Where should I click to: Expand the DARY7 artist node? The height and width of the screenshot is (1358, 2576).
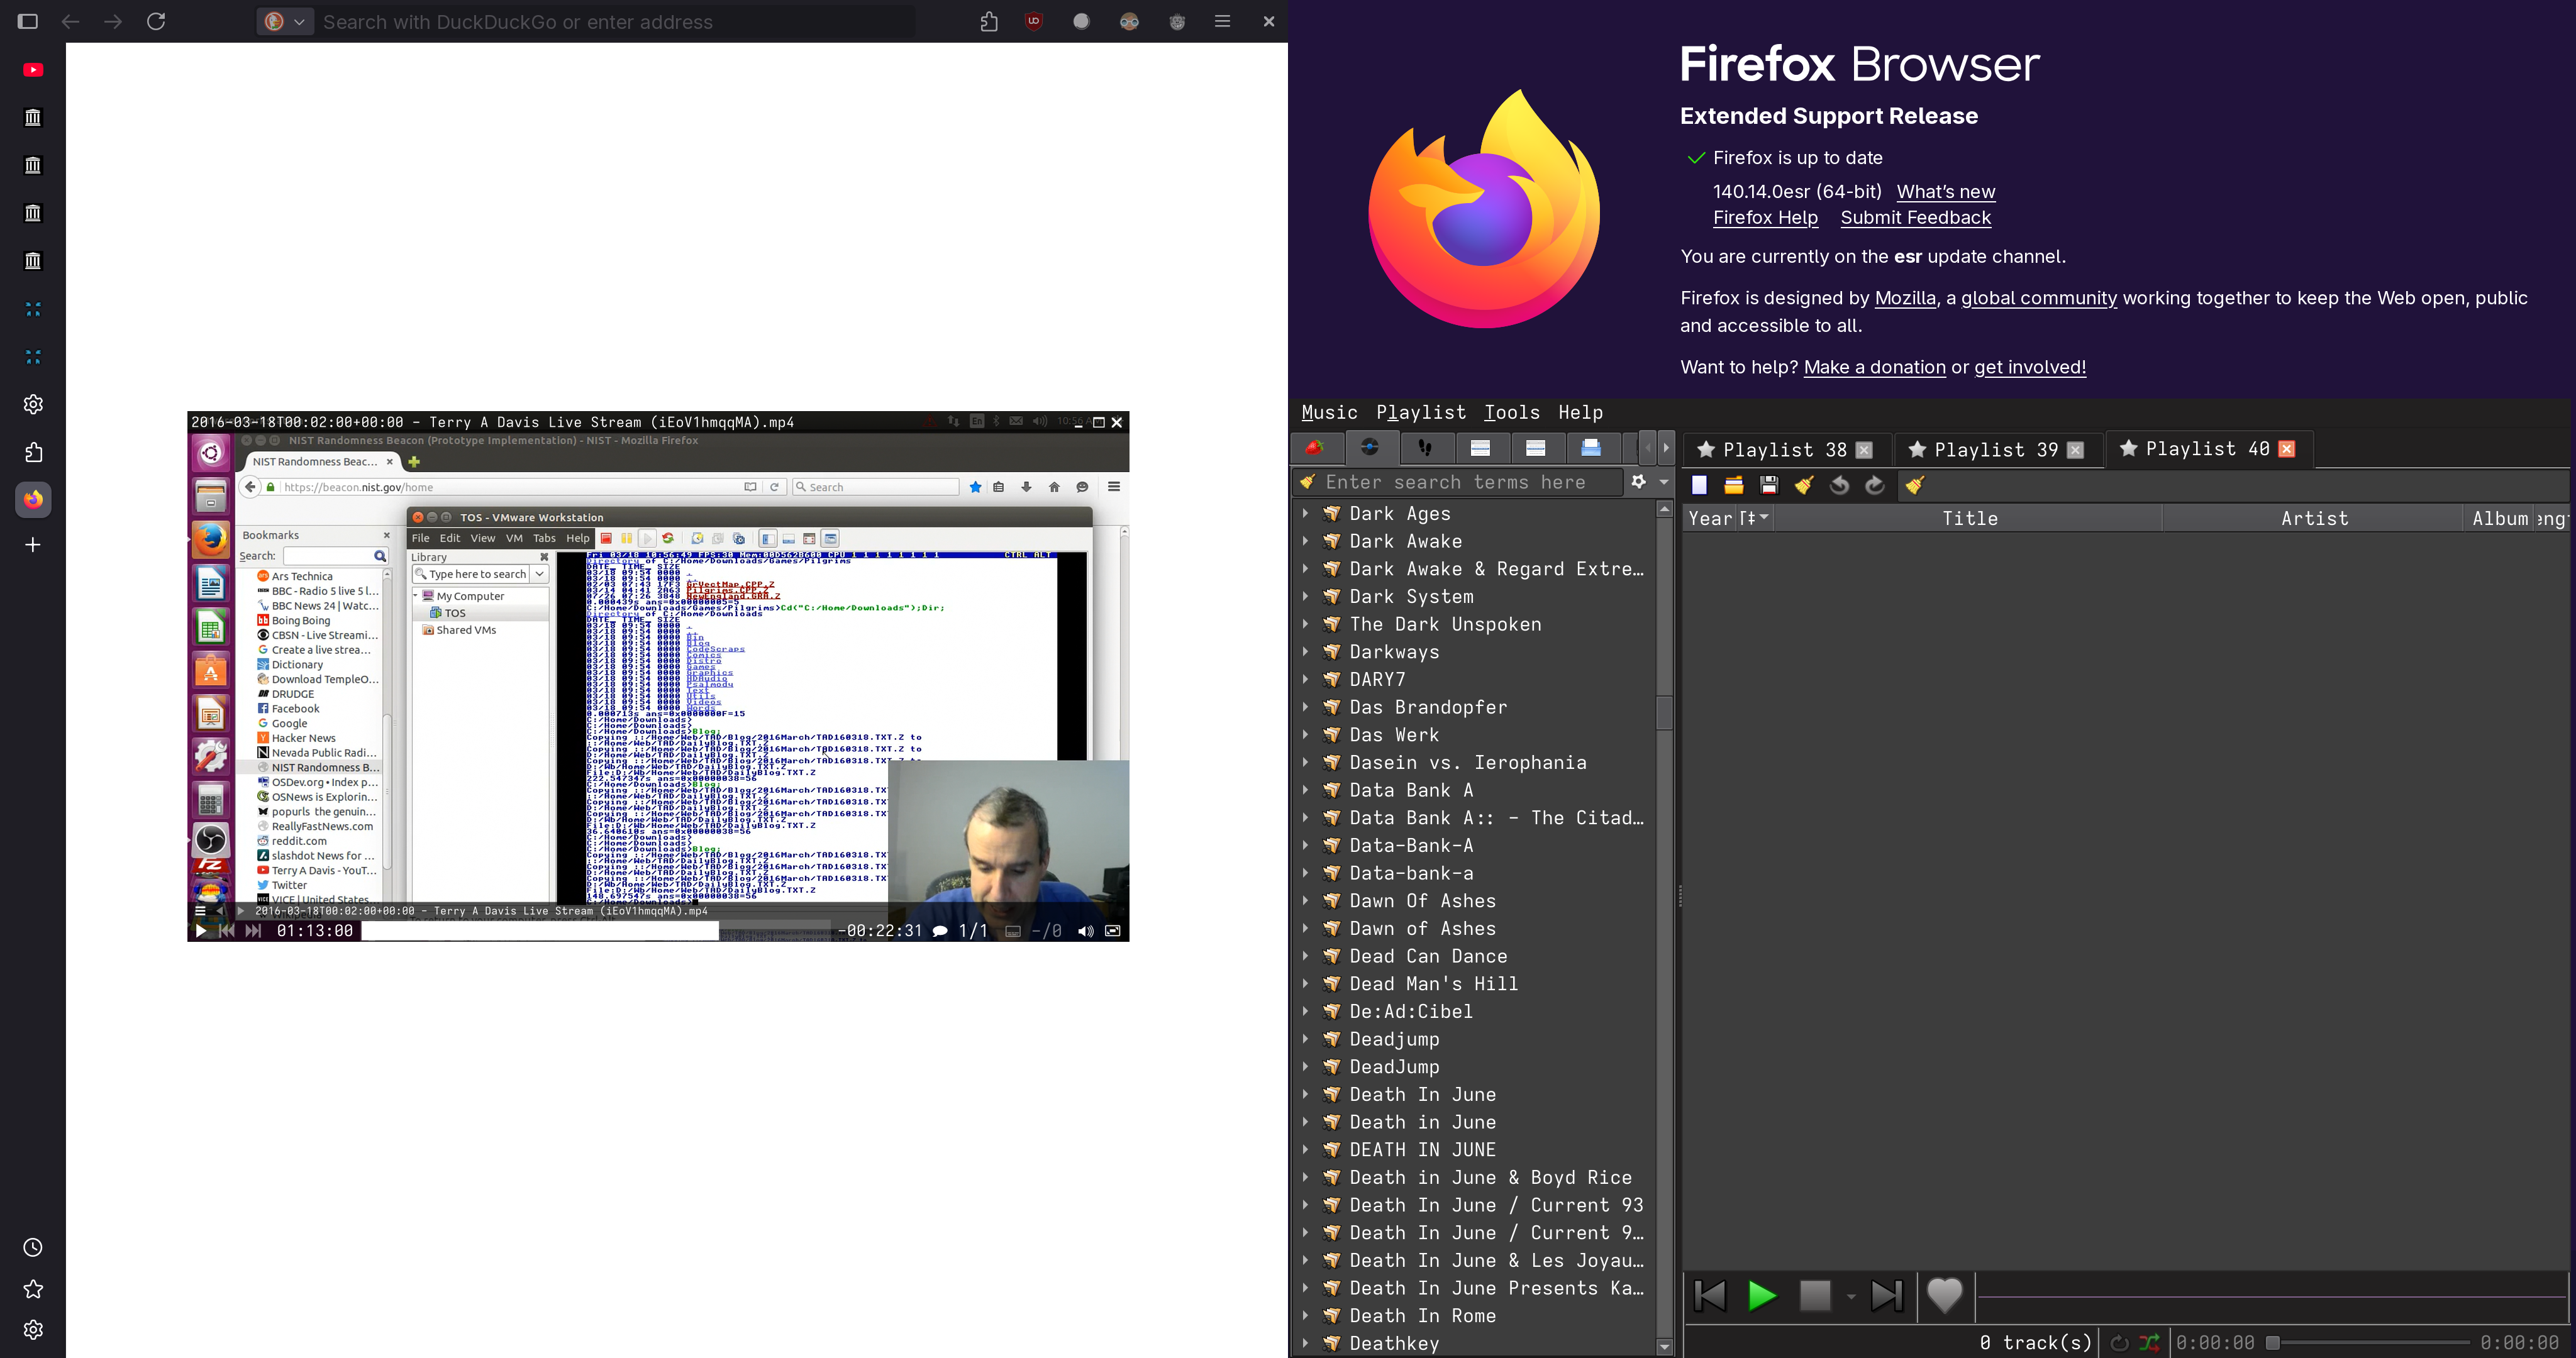(1305, 679)
